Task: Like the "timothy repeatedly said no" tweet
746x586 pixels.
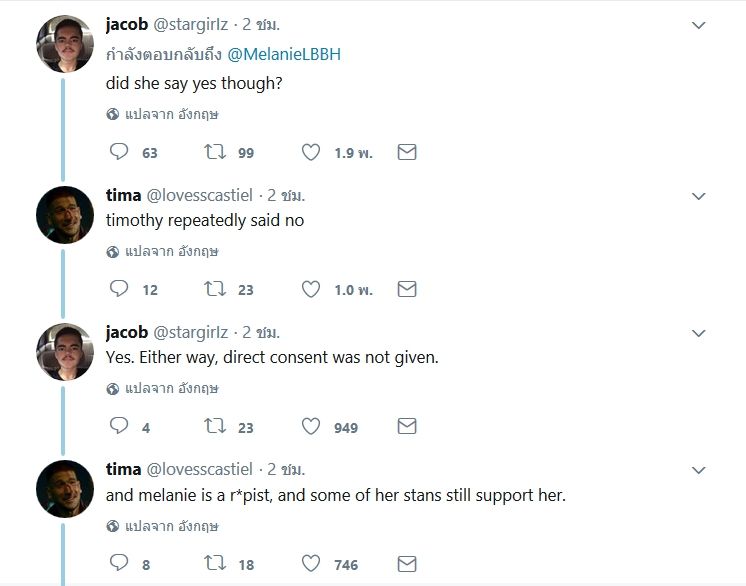Action: pos(311,289)
